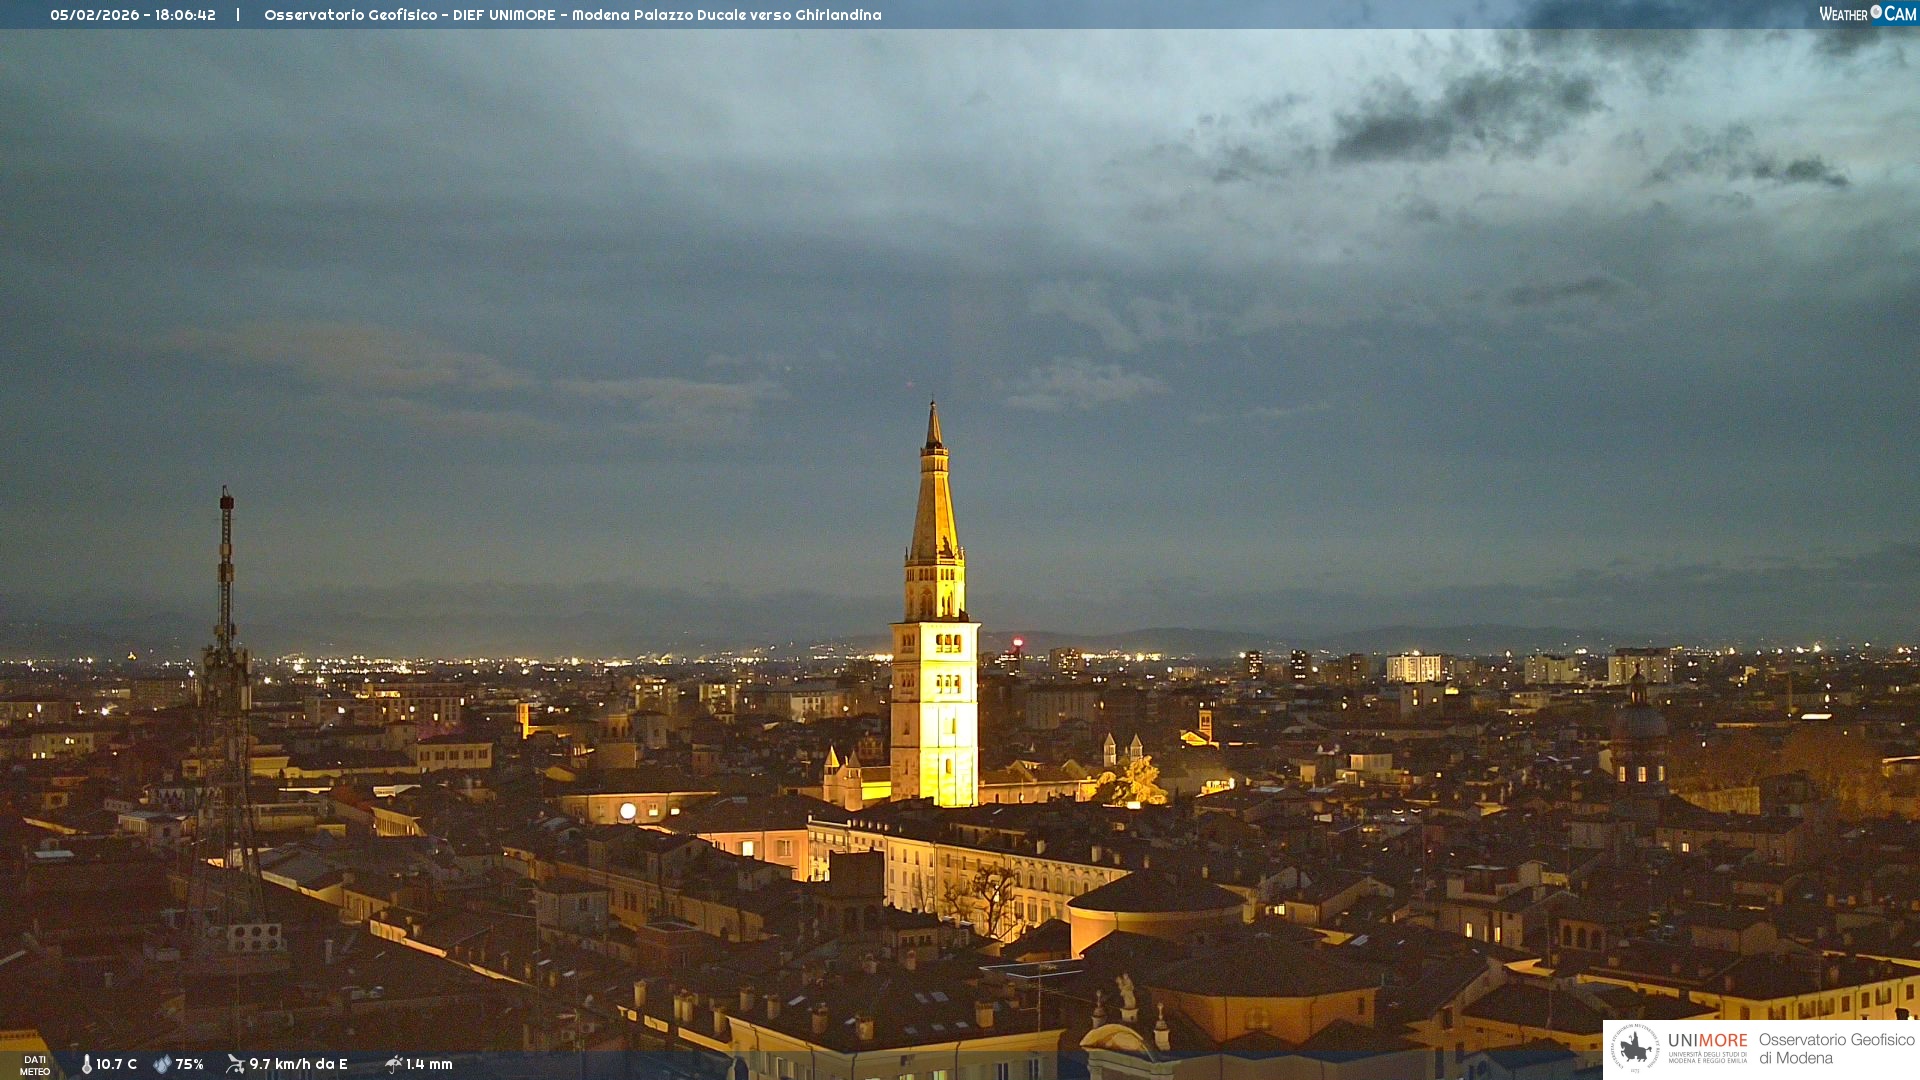Viewport: 1920px width, 1080px height.
Task: Click the glowing round white light on building
Action: tap(627, 811)
